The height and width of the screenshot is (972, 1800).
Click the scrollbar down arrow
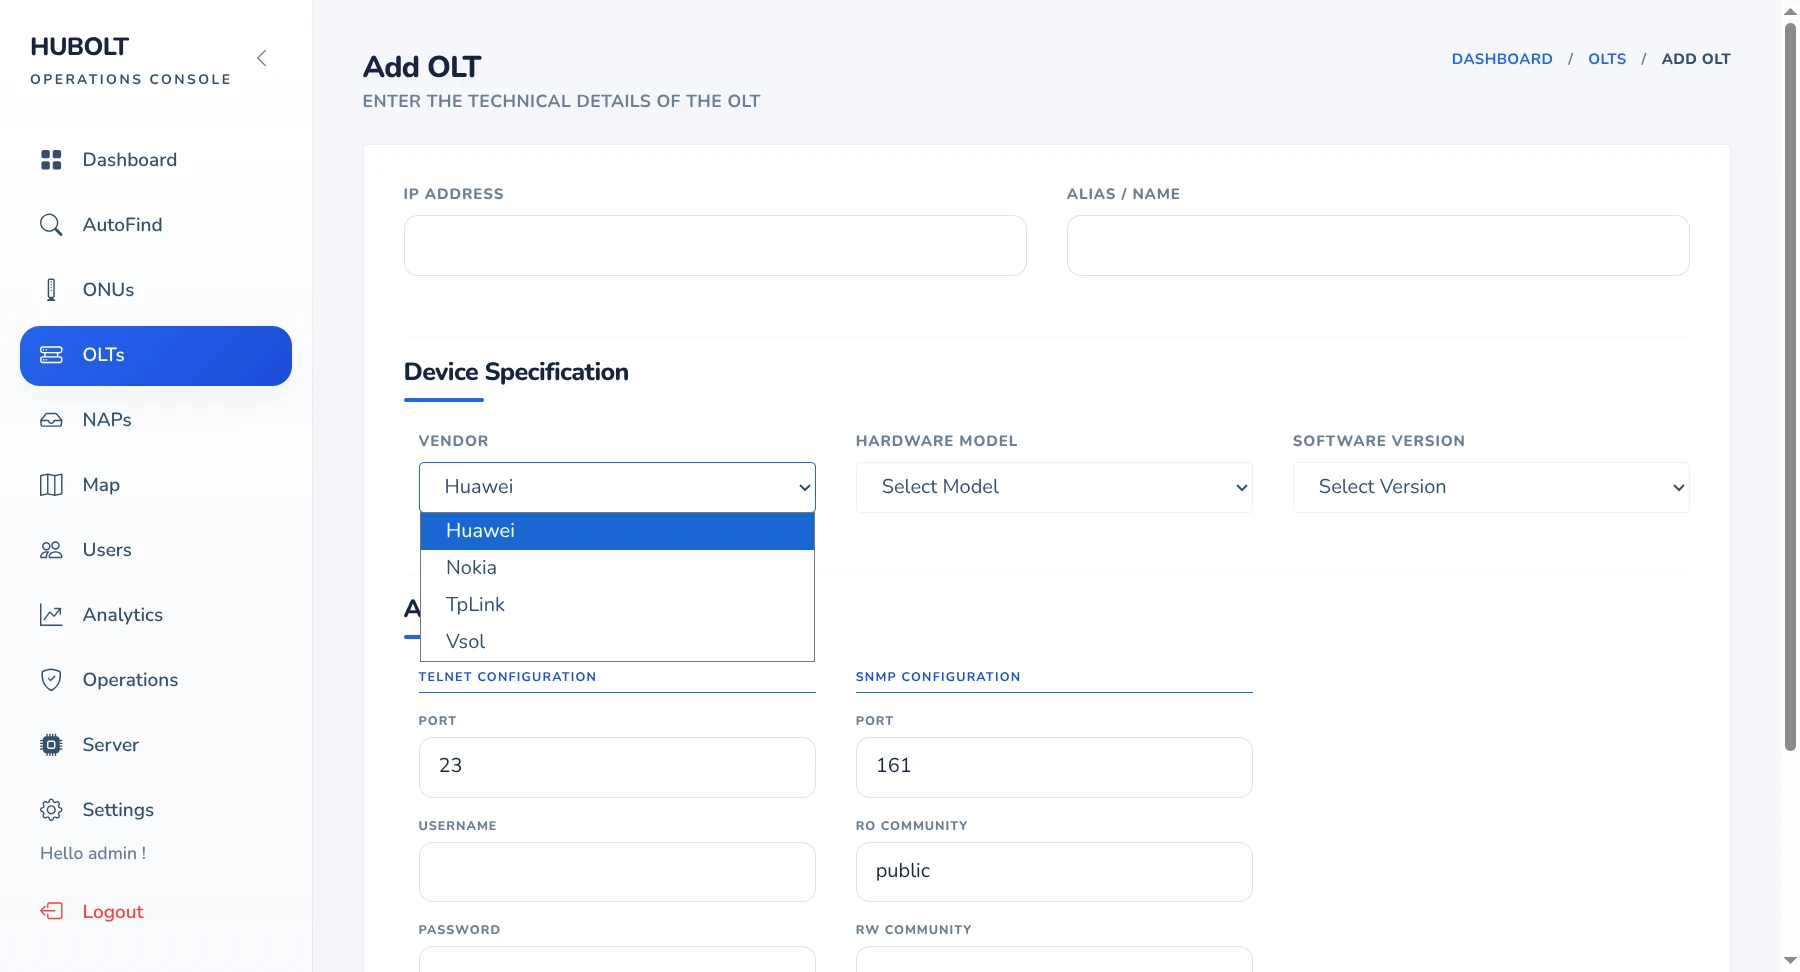tap(1790, 961)
